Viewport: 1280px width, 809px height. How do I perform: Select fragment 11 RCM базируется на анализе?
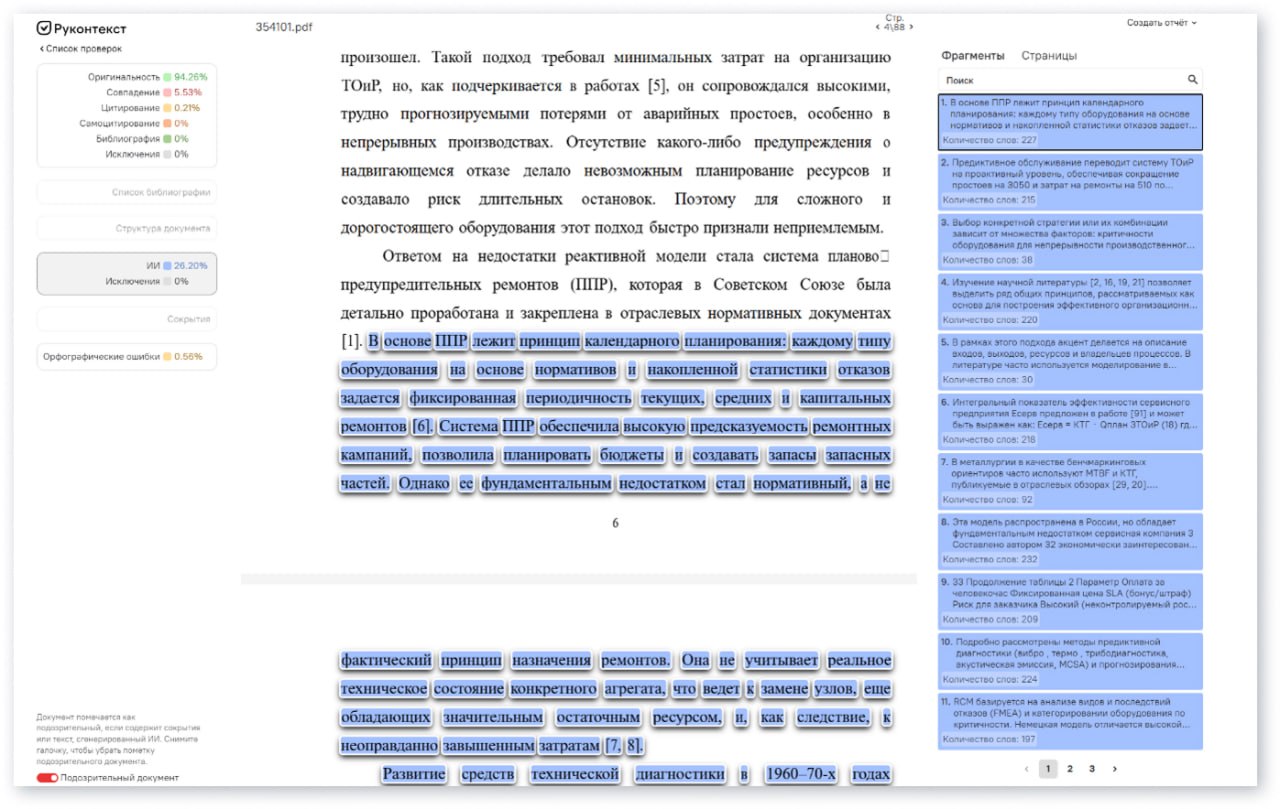coord(1070,721)
